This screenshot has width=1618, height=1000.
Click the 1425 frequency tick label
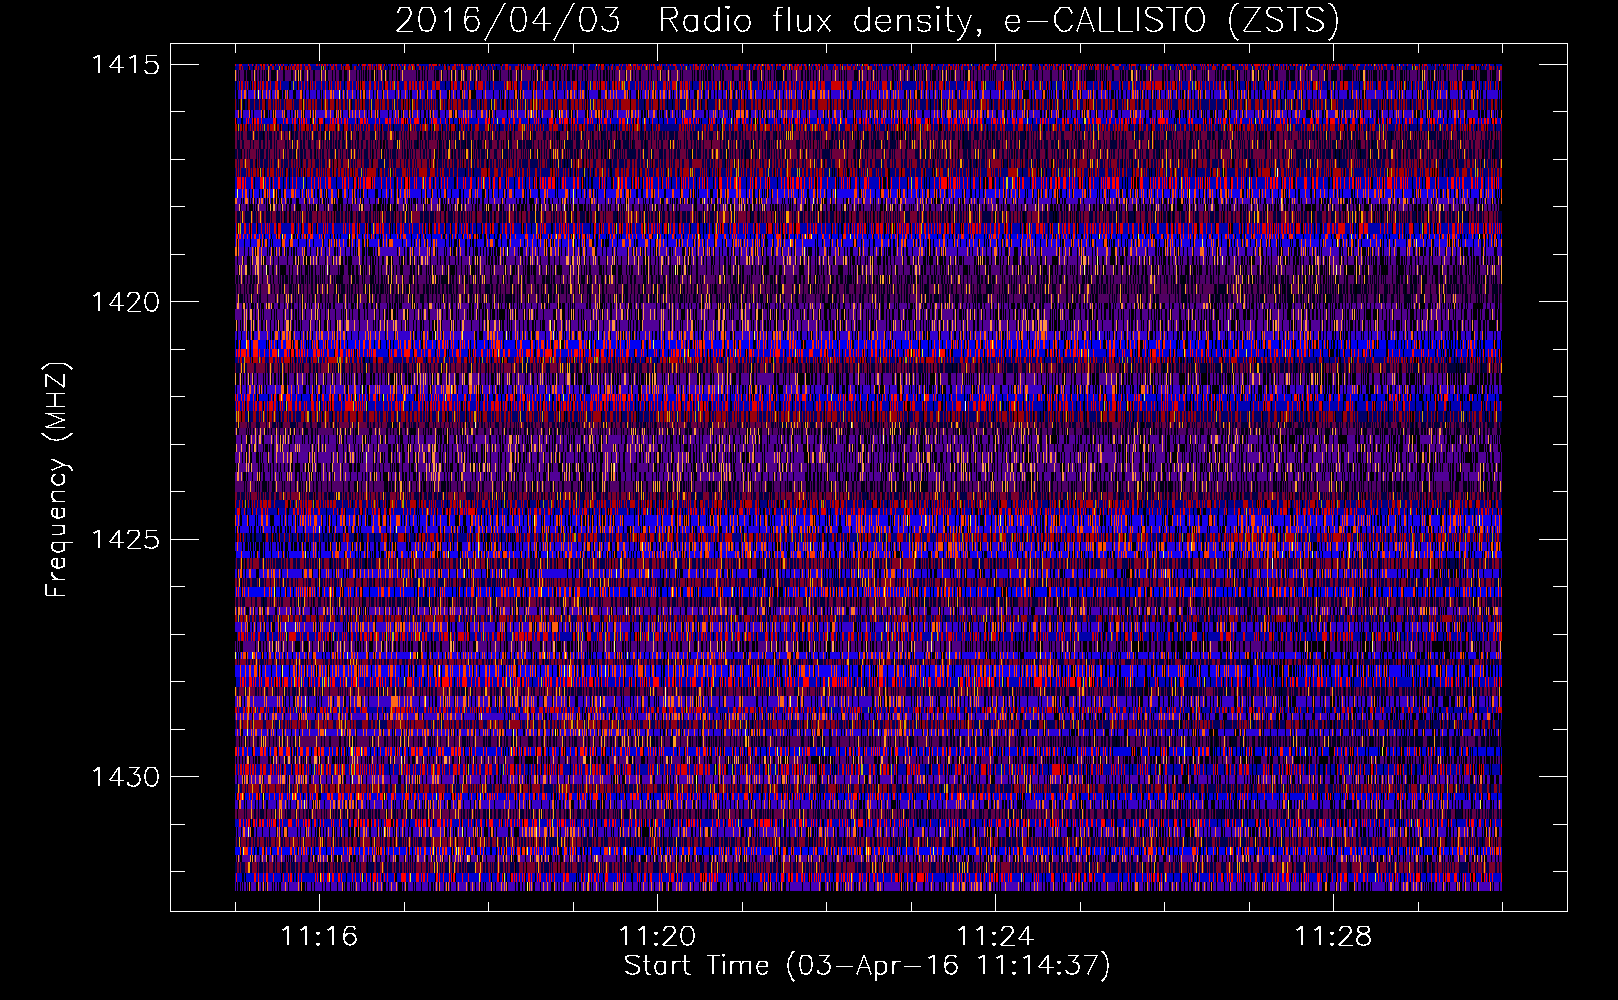126,540
